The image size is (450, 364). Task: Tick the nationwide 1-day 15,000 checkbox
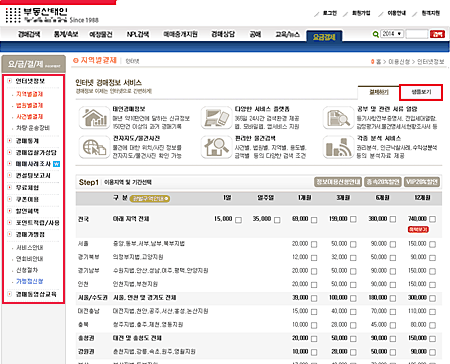(x=238, y=220)
